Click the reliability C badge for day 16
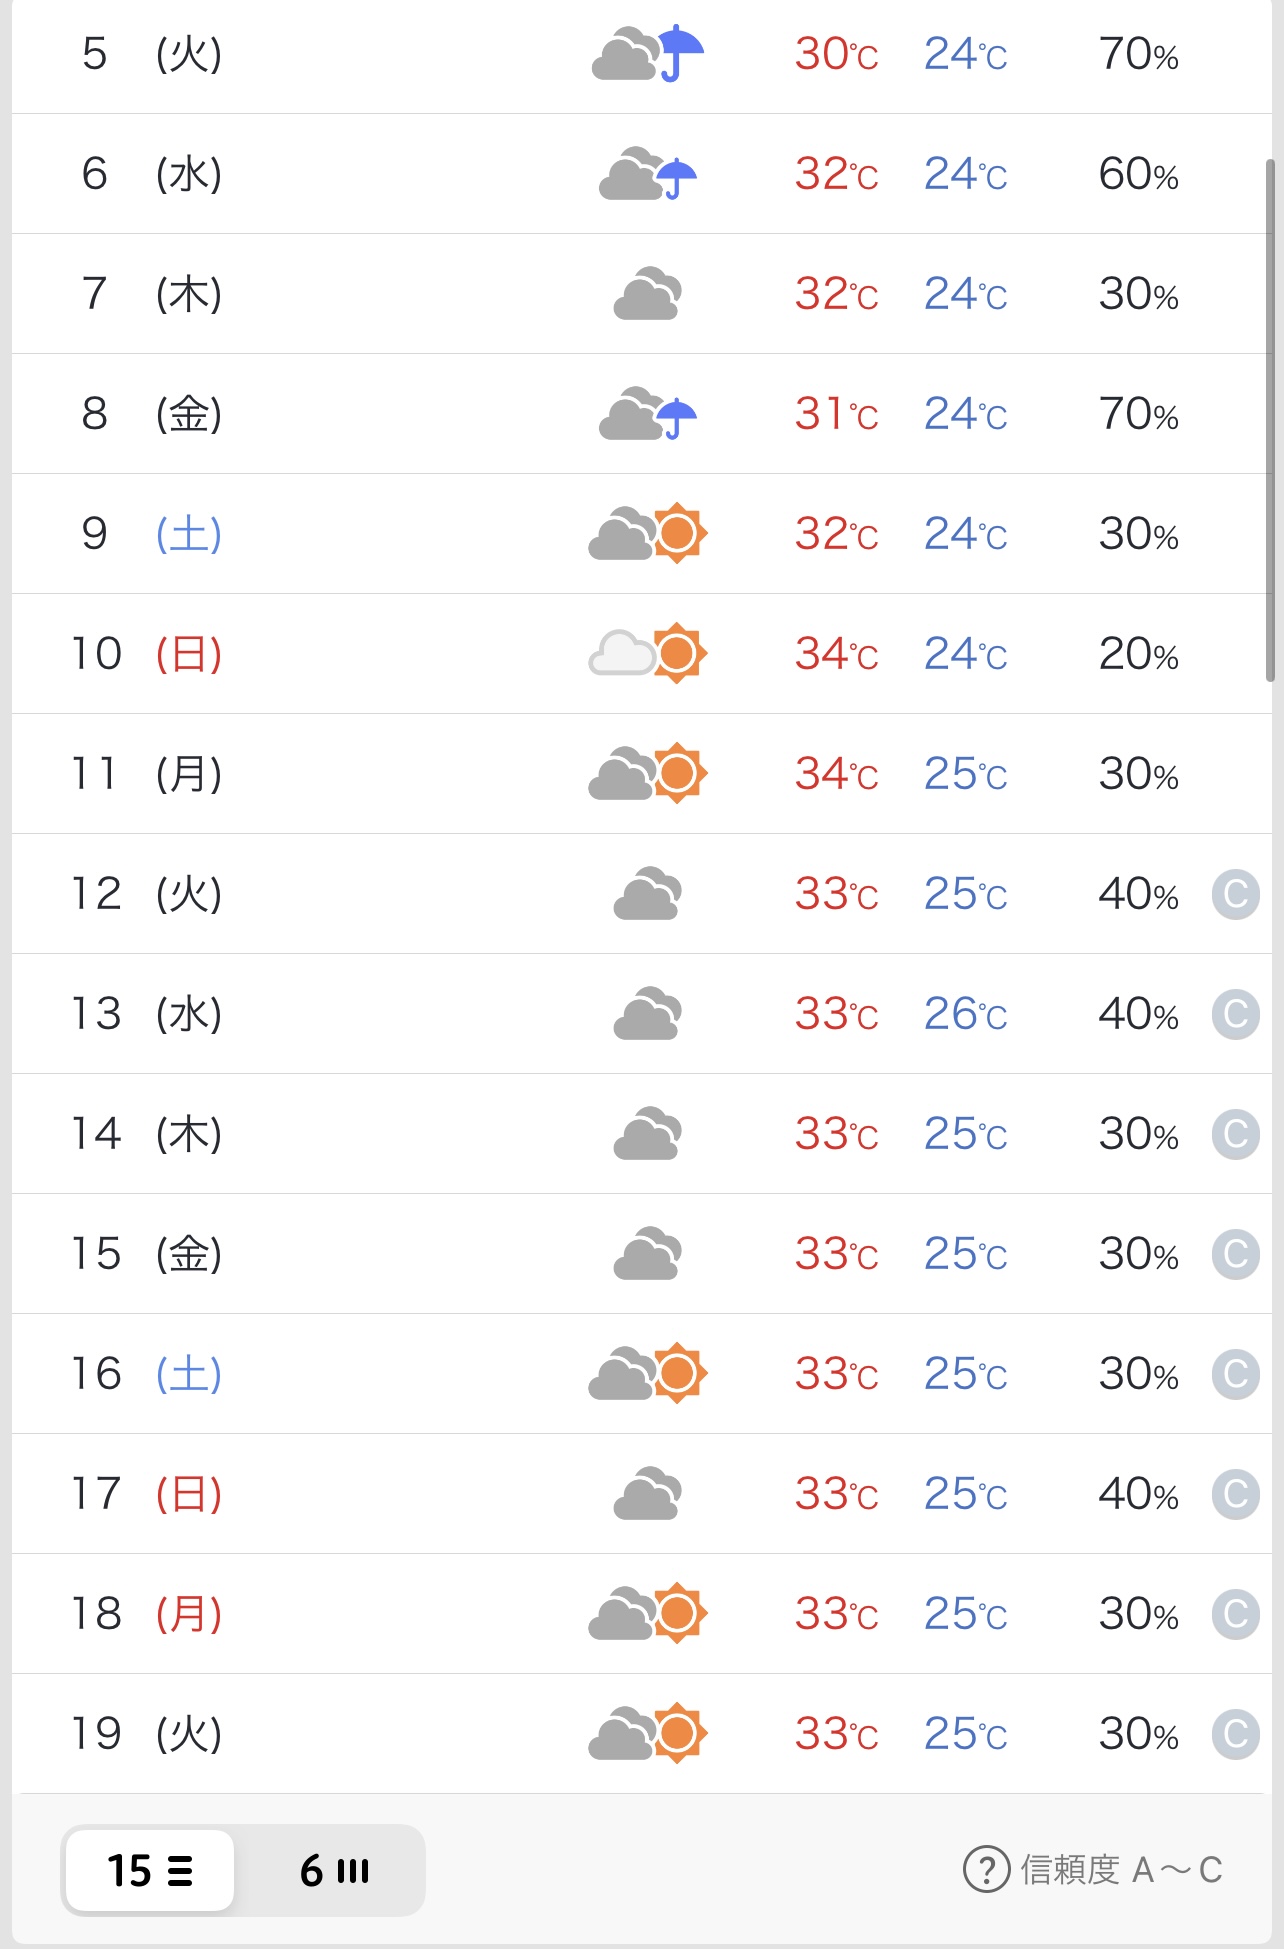Image resolution: width=1284 pixels, height=1949 pixels. (x=1235, y=1374)
